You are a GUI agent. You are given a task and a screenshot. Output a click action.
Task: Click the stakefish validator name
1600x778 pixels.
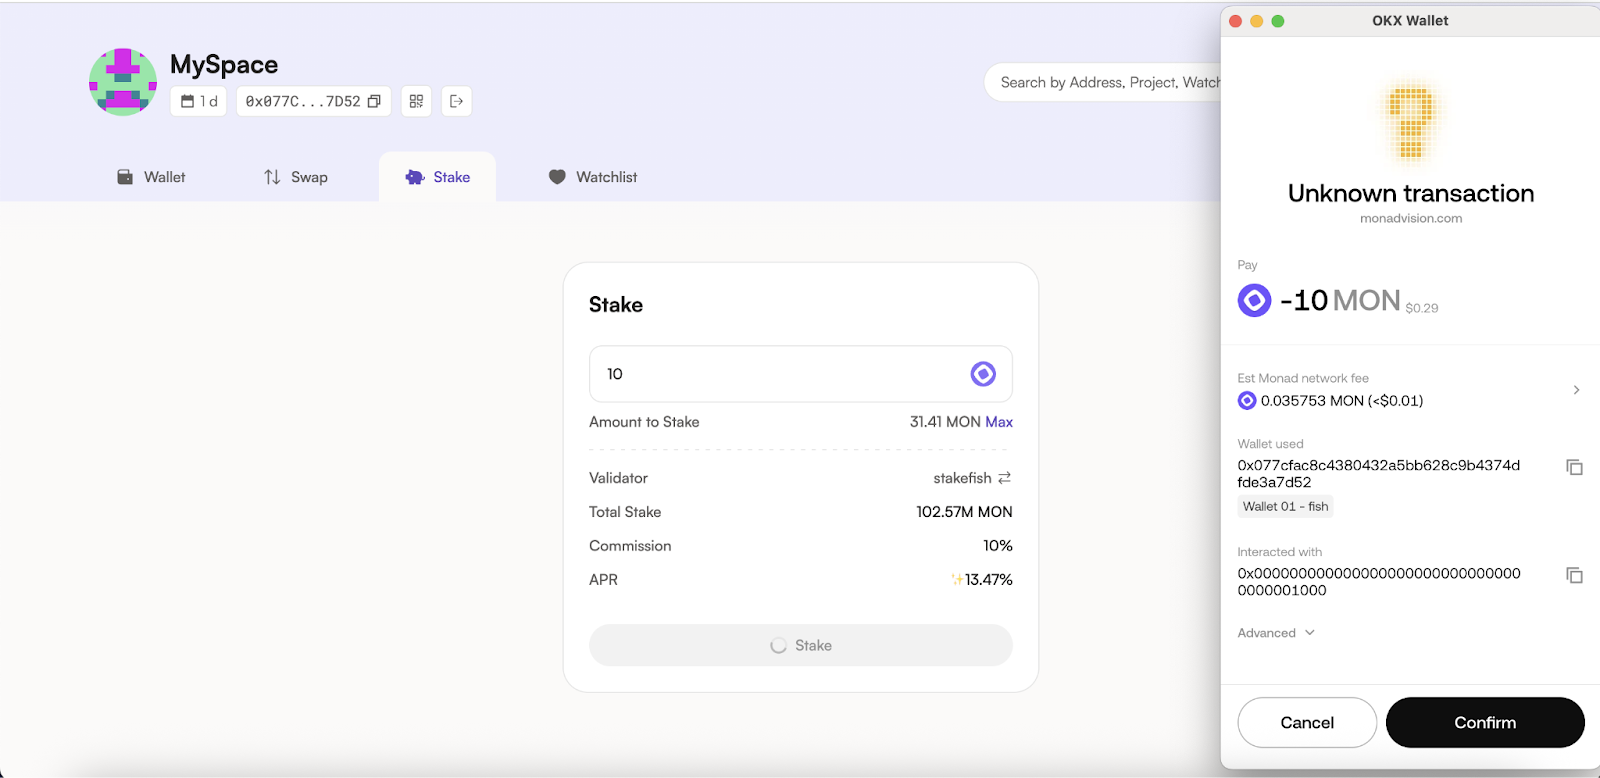tap(962, 478)
